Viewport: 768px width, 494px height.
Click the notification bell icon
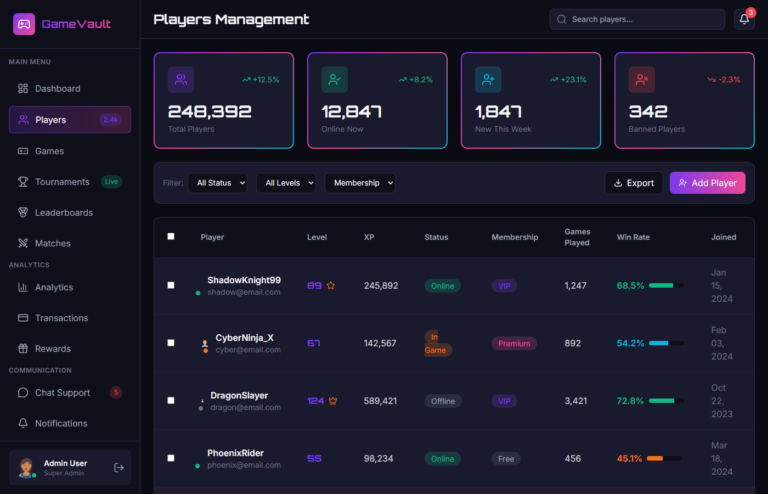point(743,19)
